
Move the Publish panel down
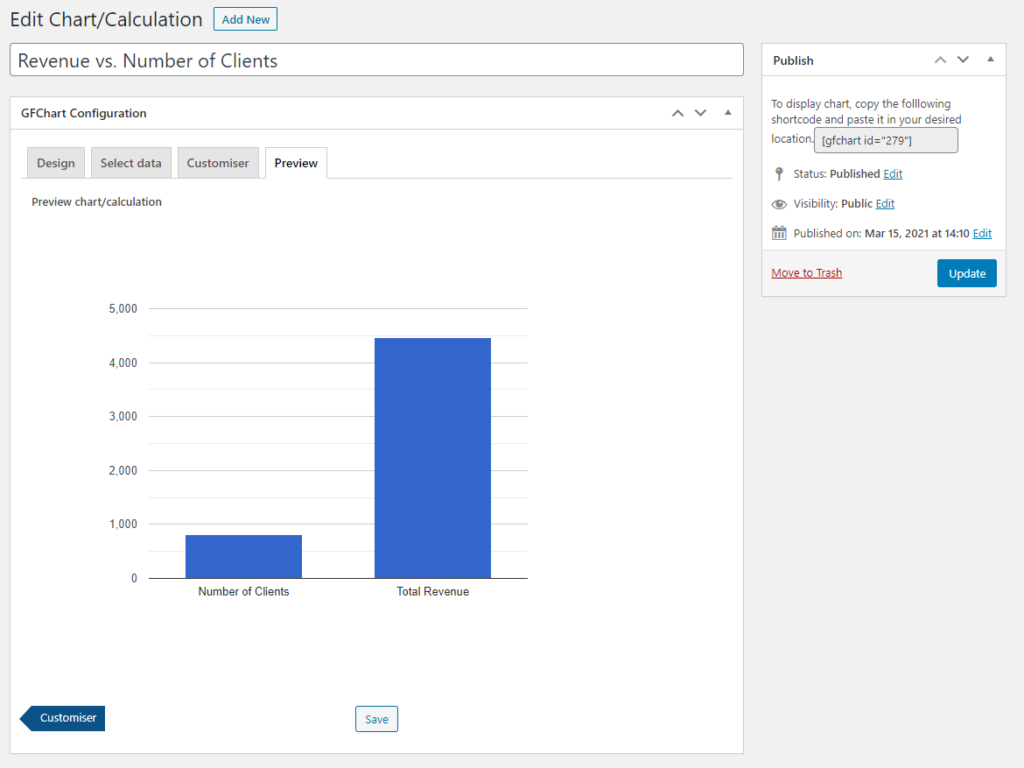coord(963,60)
